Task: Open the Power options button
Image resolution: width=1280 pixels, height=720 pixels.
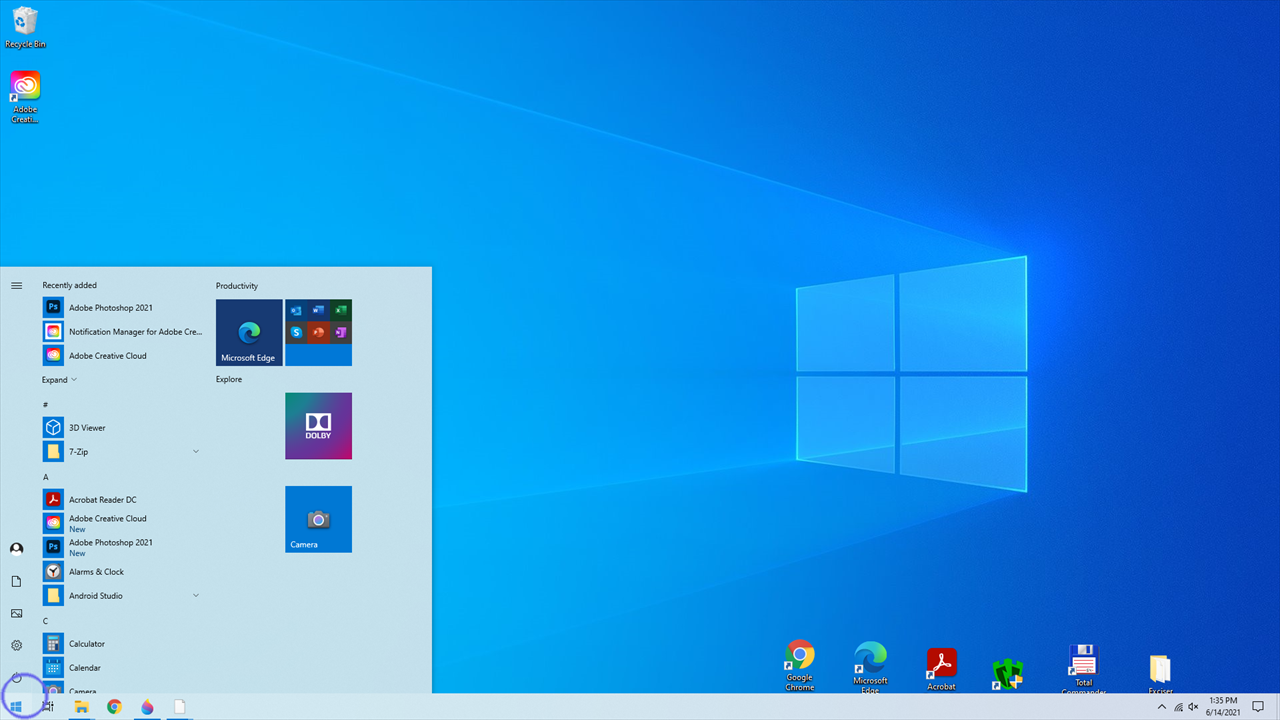Action: (x=16, y=677)
